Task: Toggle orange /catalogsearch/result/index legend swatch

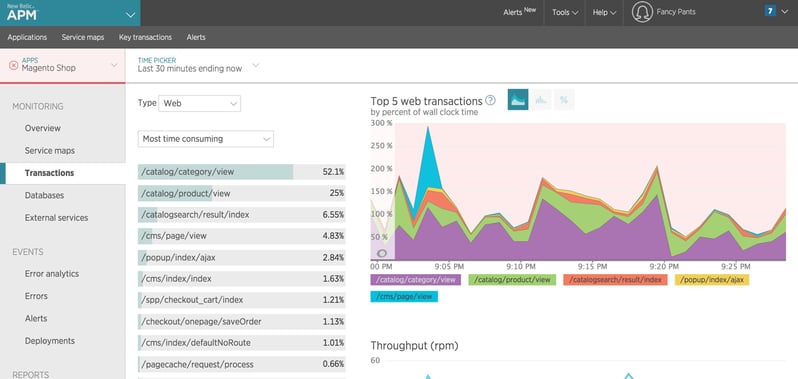Action: pyautogui.click(x=615, y=280)
